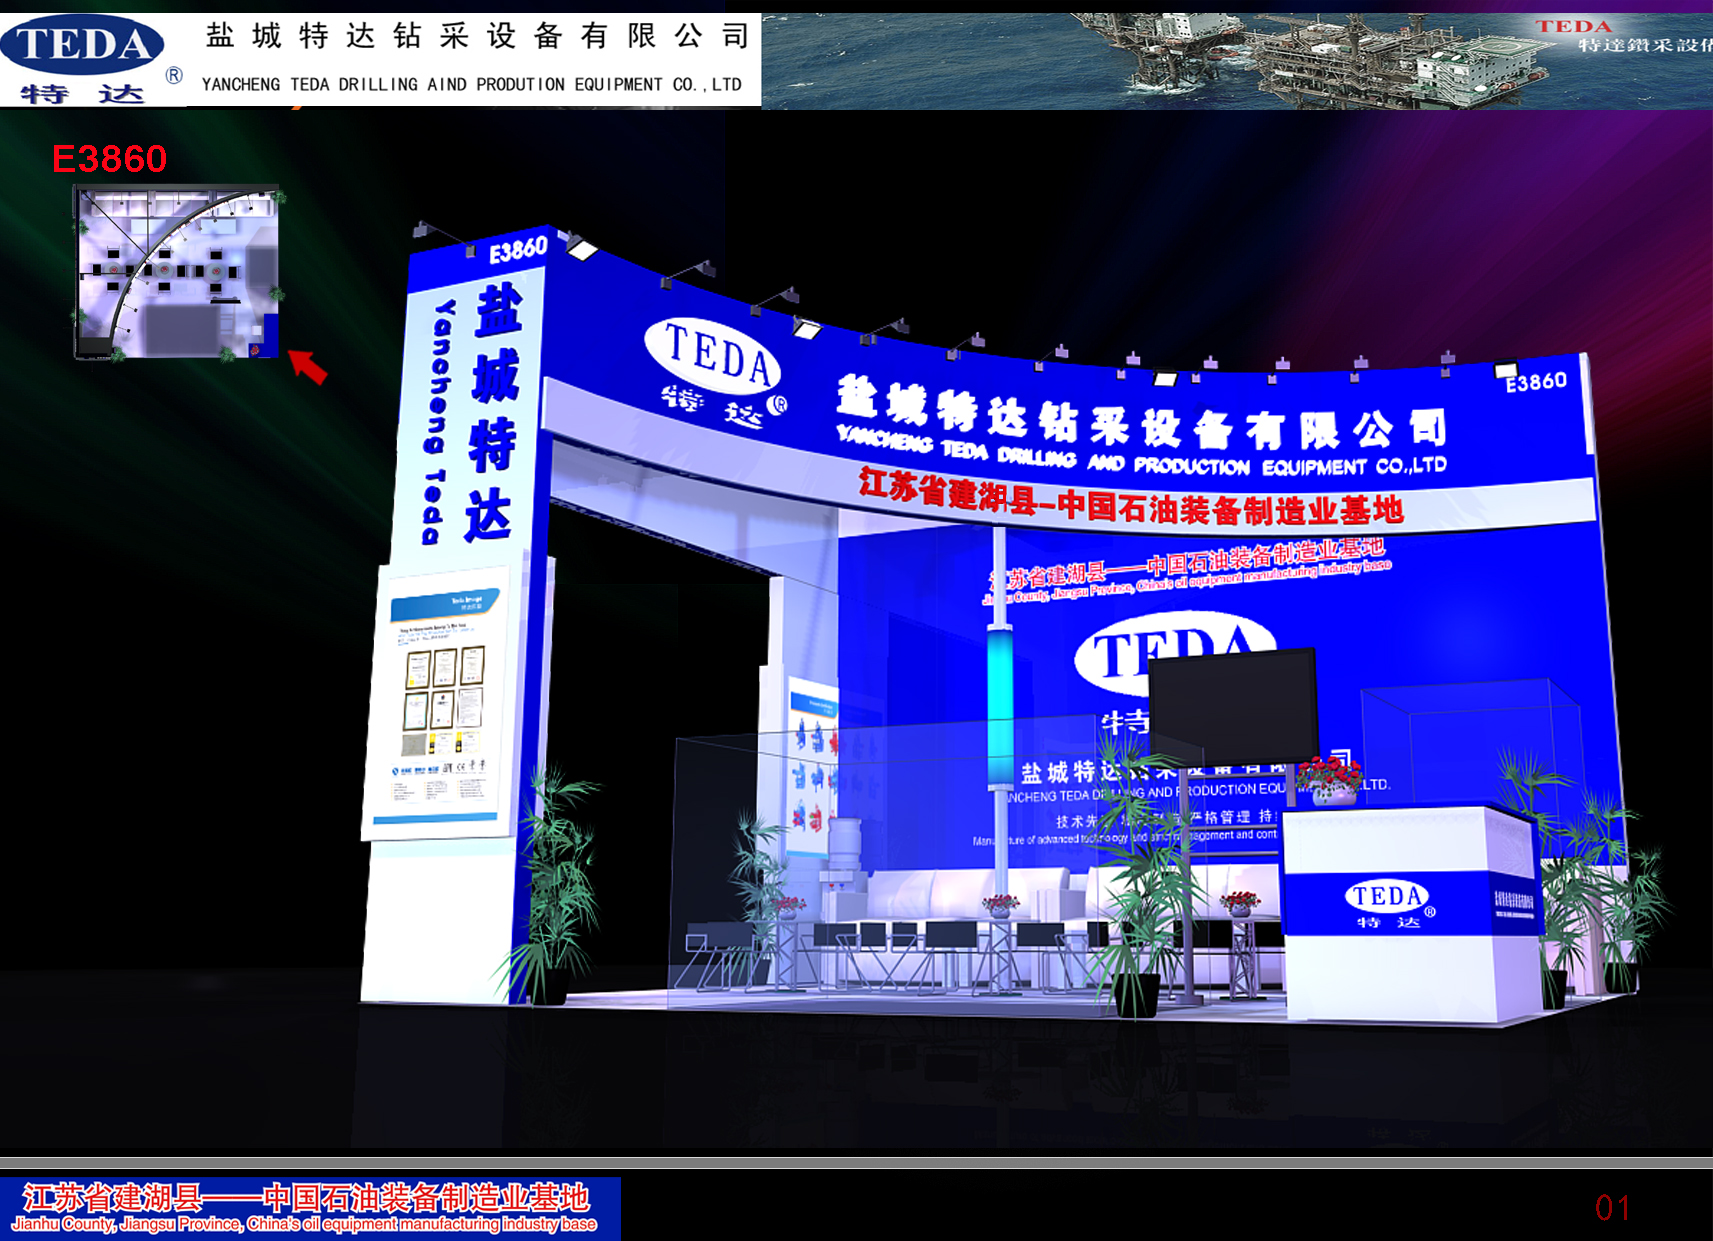This screenshot has height=1241, width=1713.
Task: Click footer Chinese slogan 江苏省建湖县——中国石油装备制造业基地
Action: click(x=307, y=1197)
